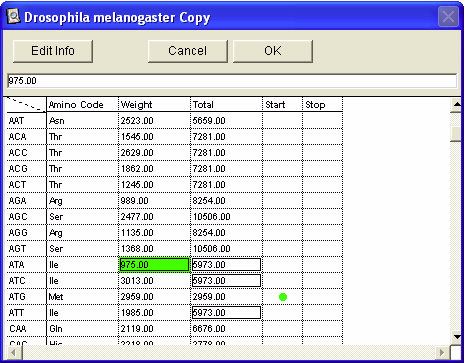Select the AGT row header
This screenshot has width=465, height=363.
pyautogui.click(x=26, y=249)
